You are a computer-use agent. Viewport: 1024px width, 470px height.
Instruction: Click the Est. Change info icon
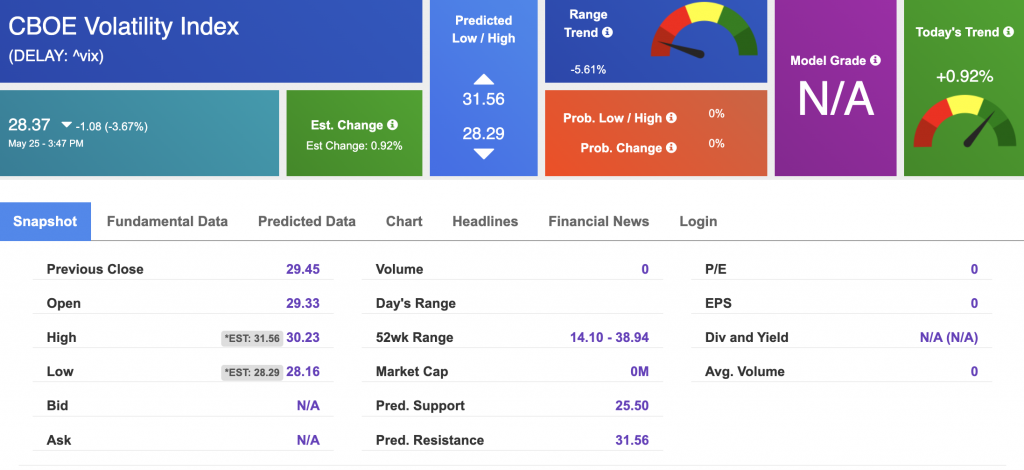(392, 125)
